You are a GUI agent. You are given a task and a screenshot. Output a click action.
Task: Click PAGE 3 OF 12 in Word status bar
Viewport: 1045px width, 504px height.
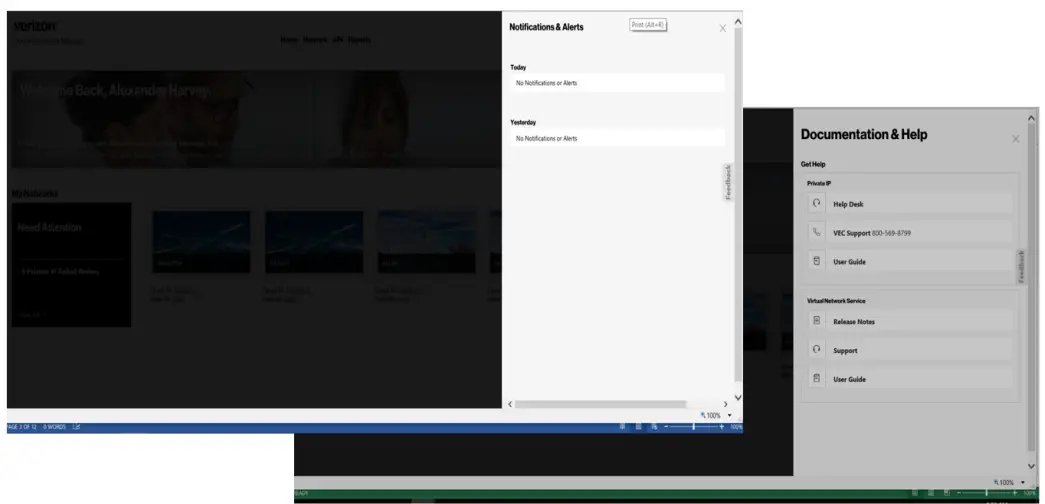(x=21, y=427)
